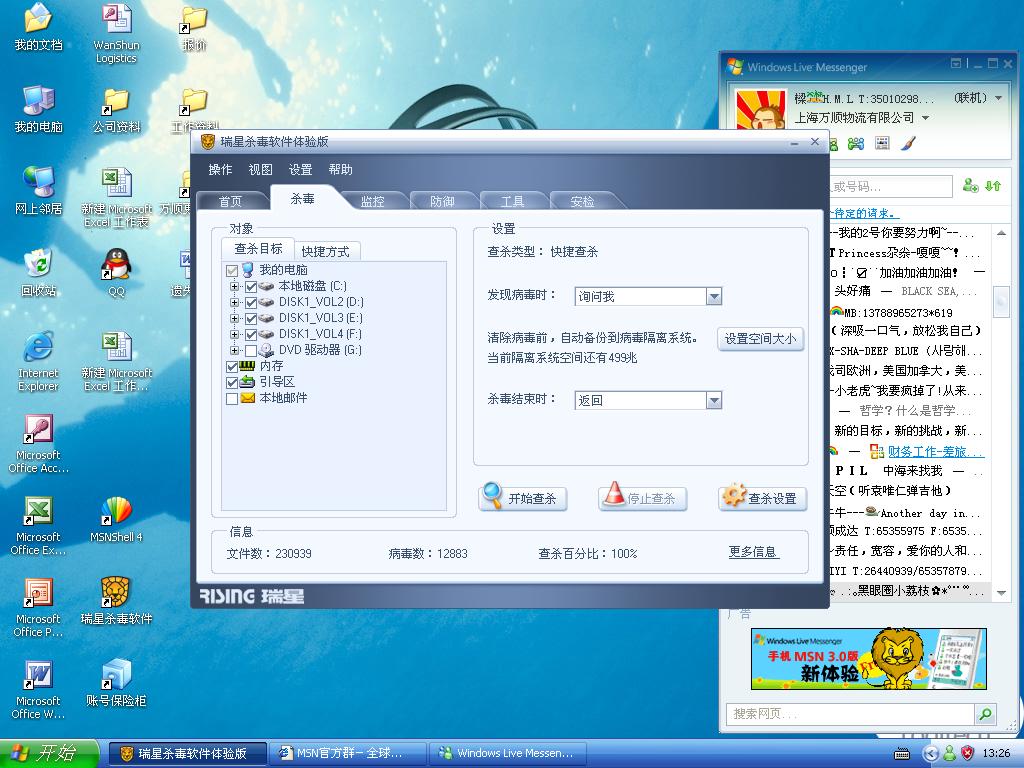Click Messenger display picture avatar
1024x768 pixels.
[761, 109]
